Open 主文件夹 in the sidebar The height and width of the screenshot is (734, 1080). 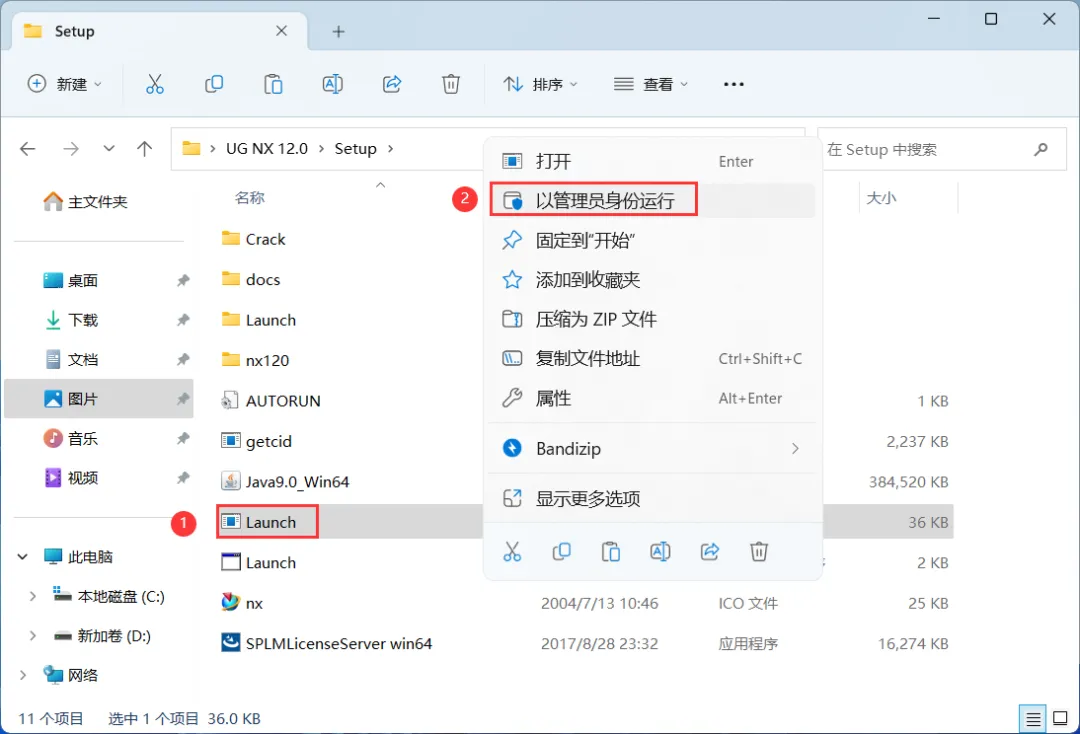coord(86,202)
